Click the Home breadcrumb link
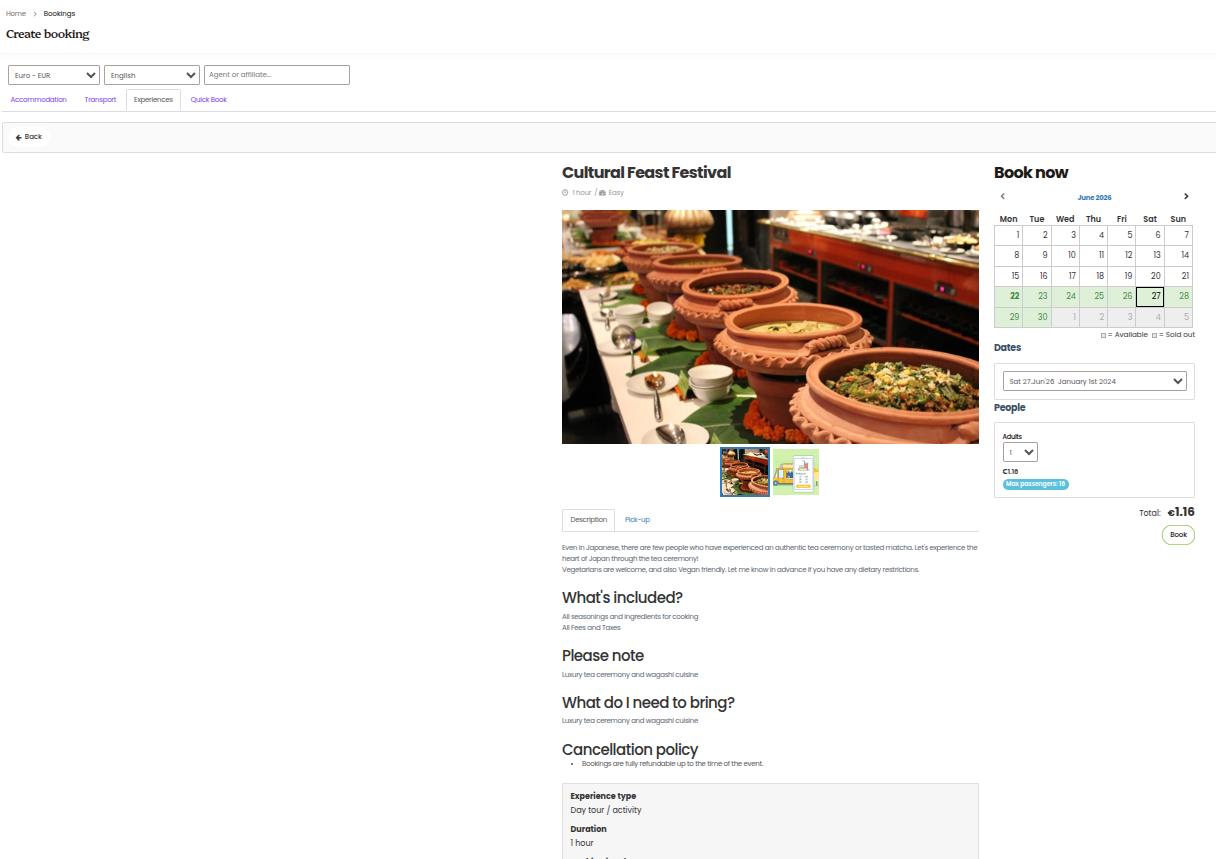The width and height of the screenshot is (1216, 859). point(16,14)
